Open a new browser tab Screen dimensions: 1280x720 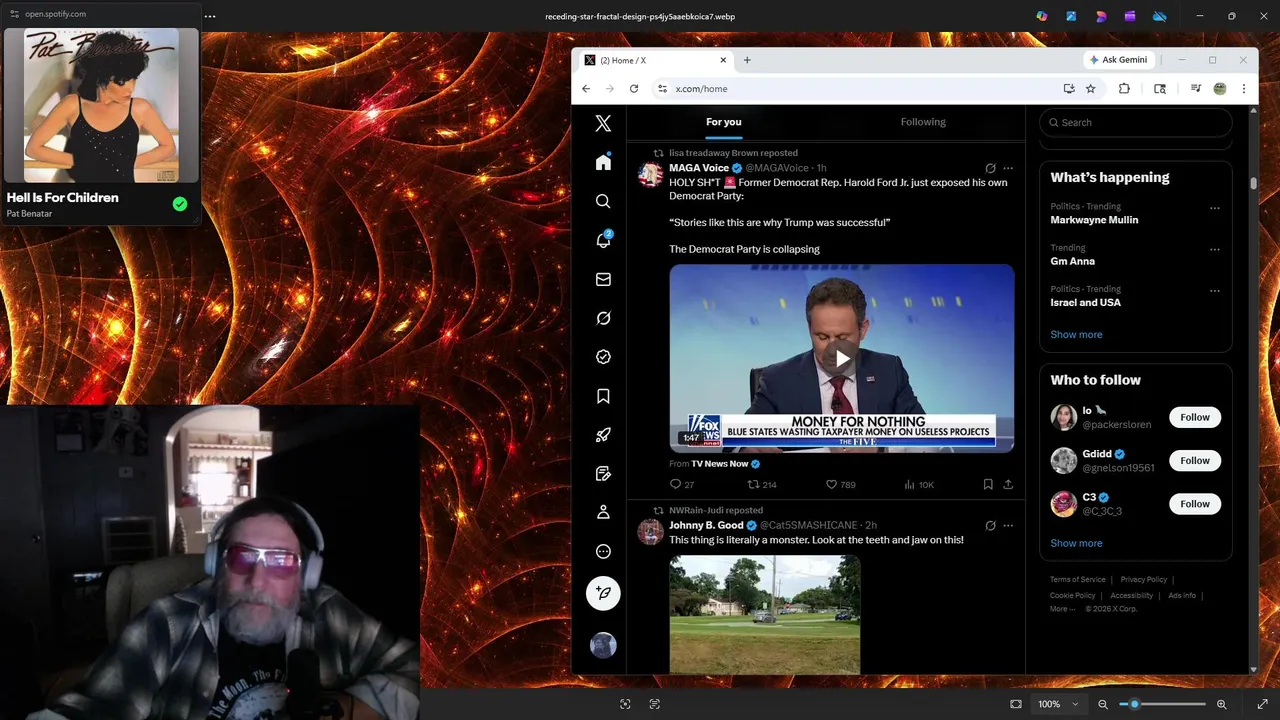(x=746, y=60)
